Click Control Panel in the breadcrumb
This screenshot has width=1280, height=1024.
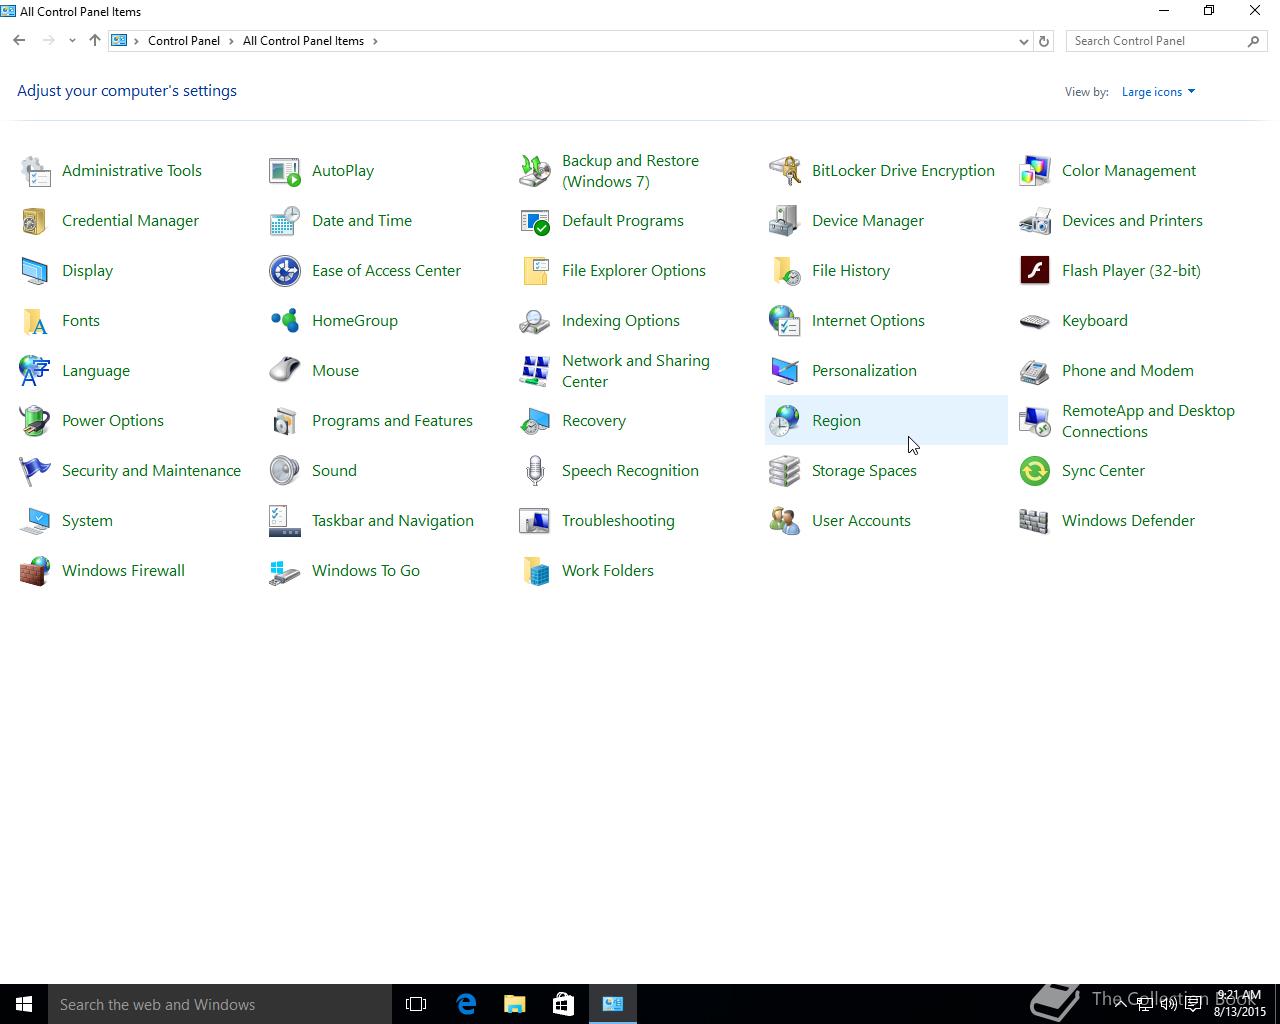click(184, 41)
